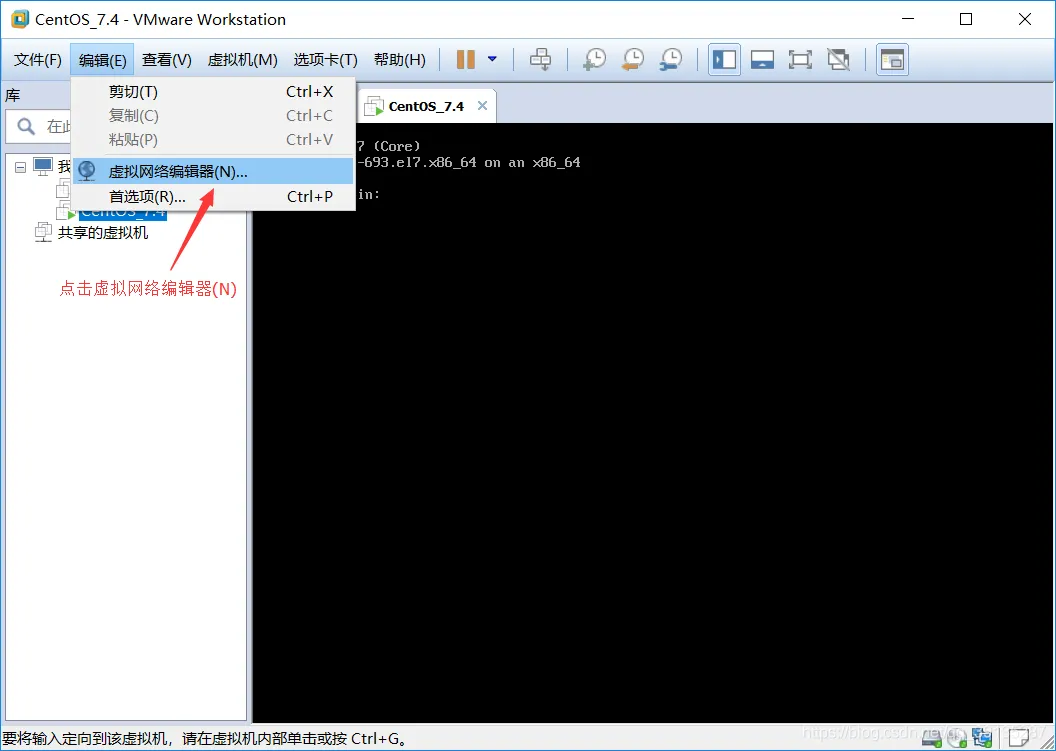Enter full screen mode
This screenshot has height=751, width=1056.
(x=800, y=59)
